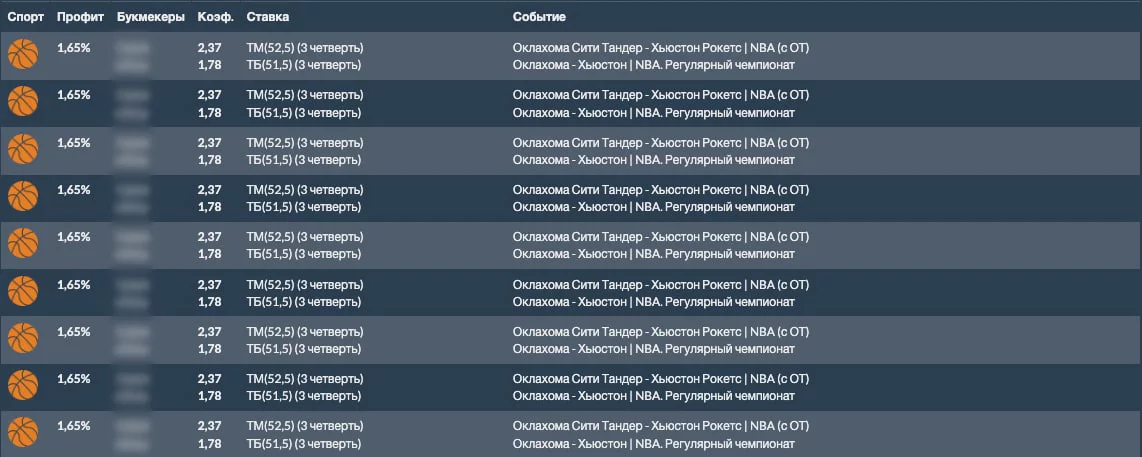Click the Событие column header
The height and width of the screenshot is (457, 1142).
pos(539,18)
